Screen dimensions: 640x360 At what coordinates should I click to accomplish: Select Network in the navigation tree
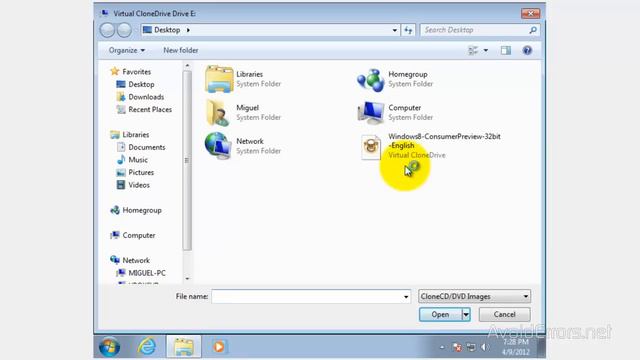coord(136,260)
